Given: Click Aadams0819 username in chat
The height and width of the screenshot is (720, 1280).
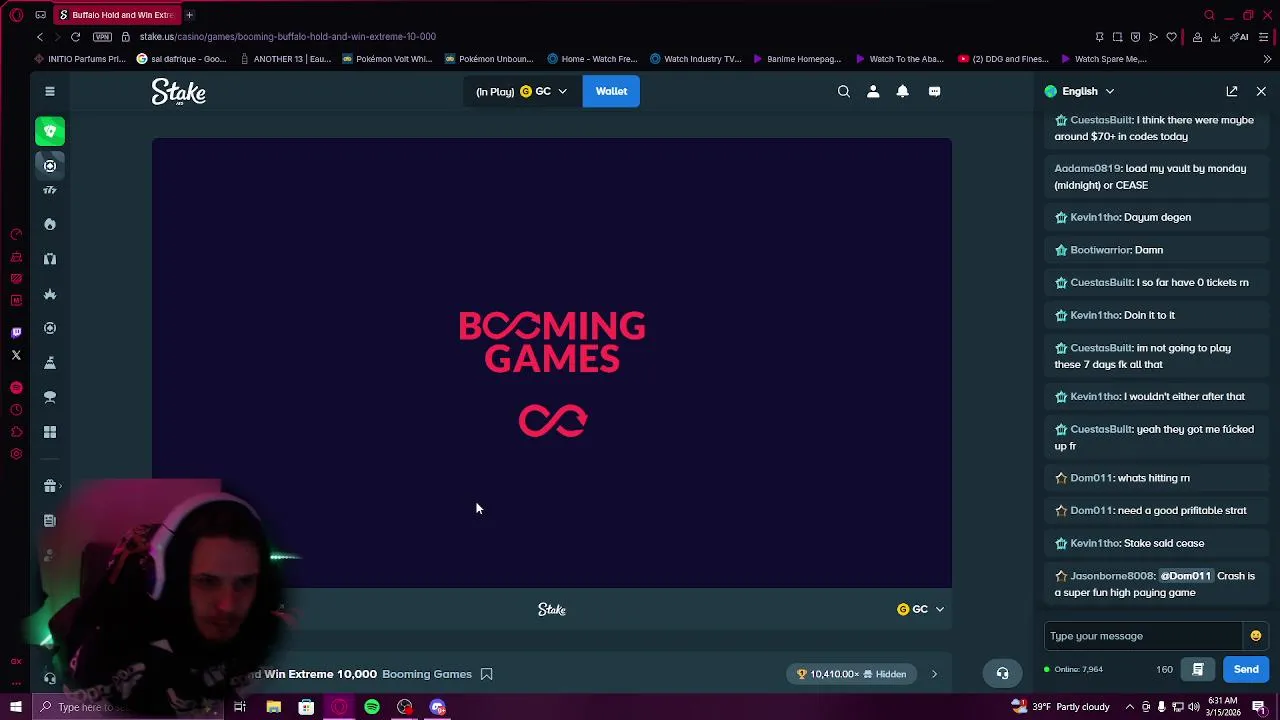Looking at the screenshot, I should (1087, 169).
